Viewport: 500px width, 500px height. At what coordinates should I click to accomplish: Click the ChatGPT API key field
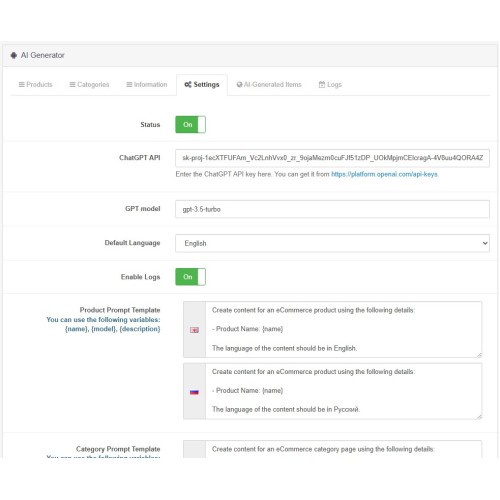pos(332,158)
